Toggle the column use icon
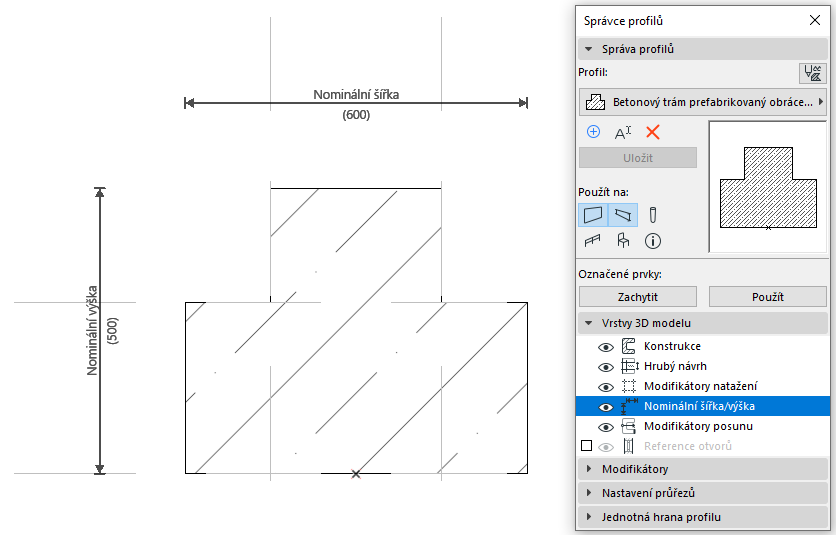 tap(653, 215)
